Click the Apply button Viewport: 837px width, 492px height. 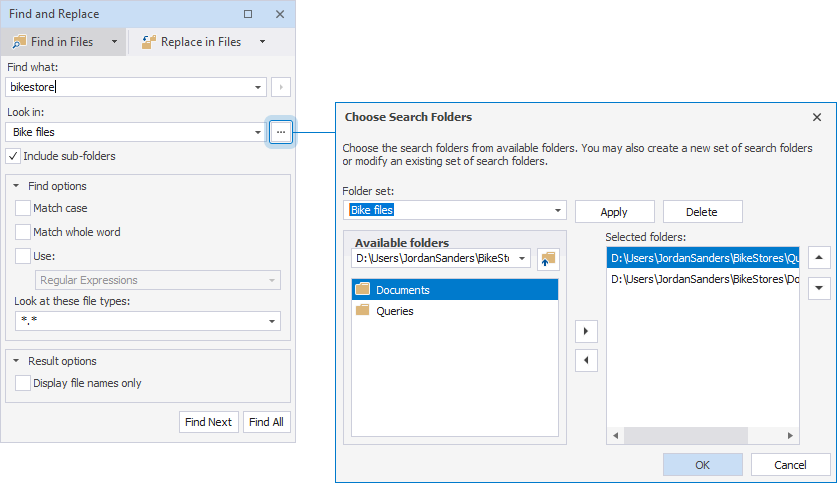[614, 212]
